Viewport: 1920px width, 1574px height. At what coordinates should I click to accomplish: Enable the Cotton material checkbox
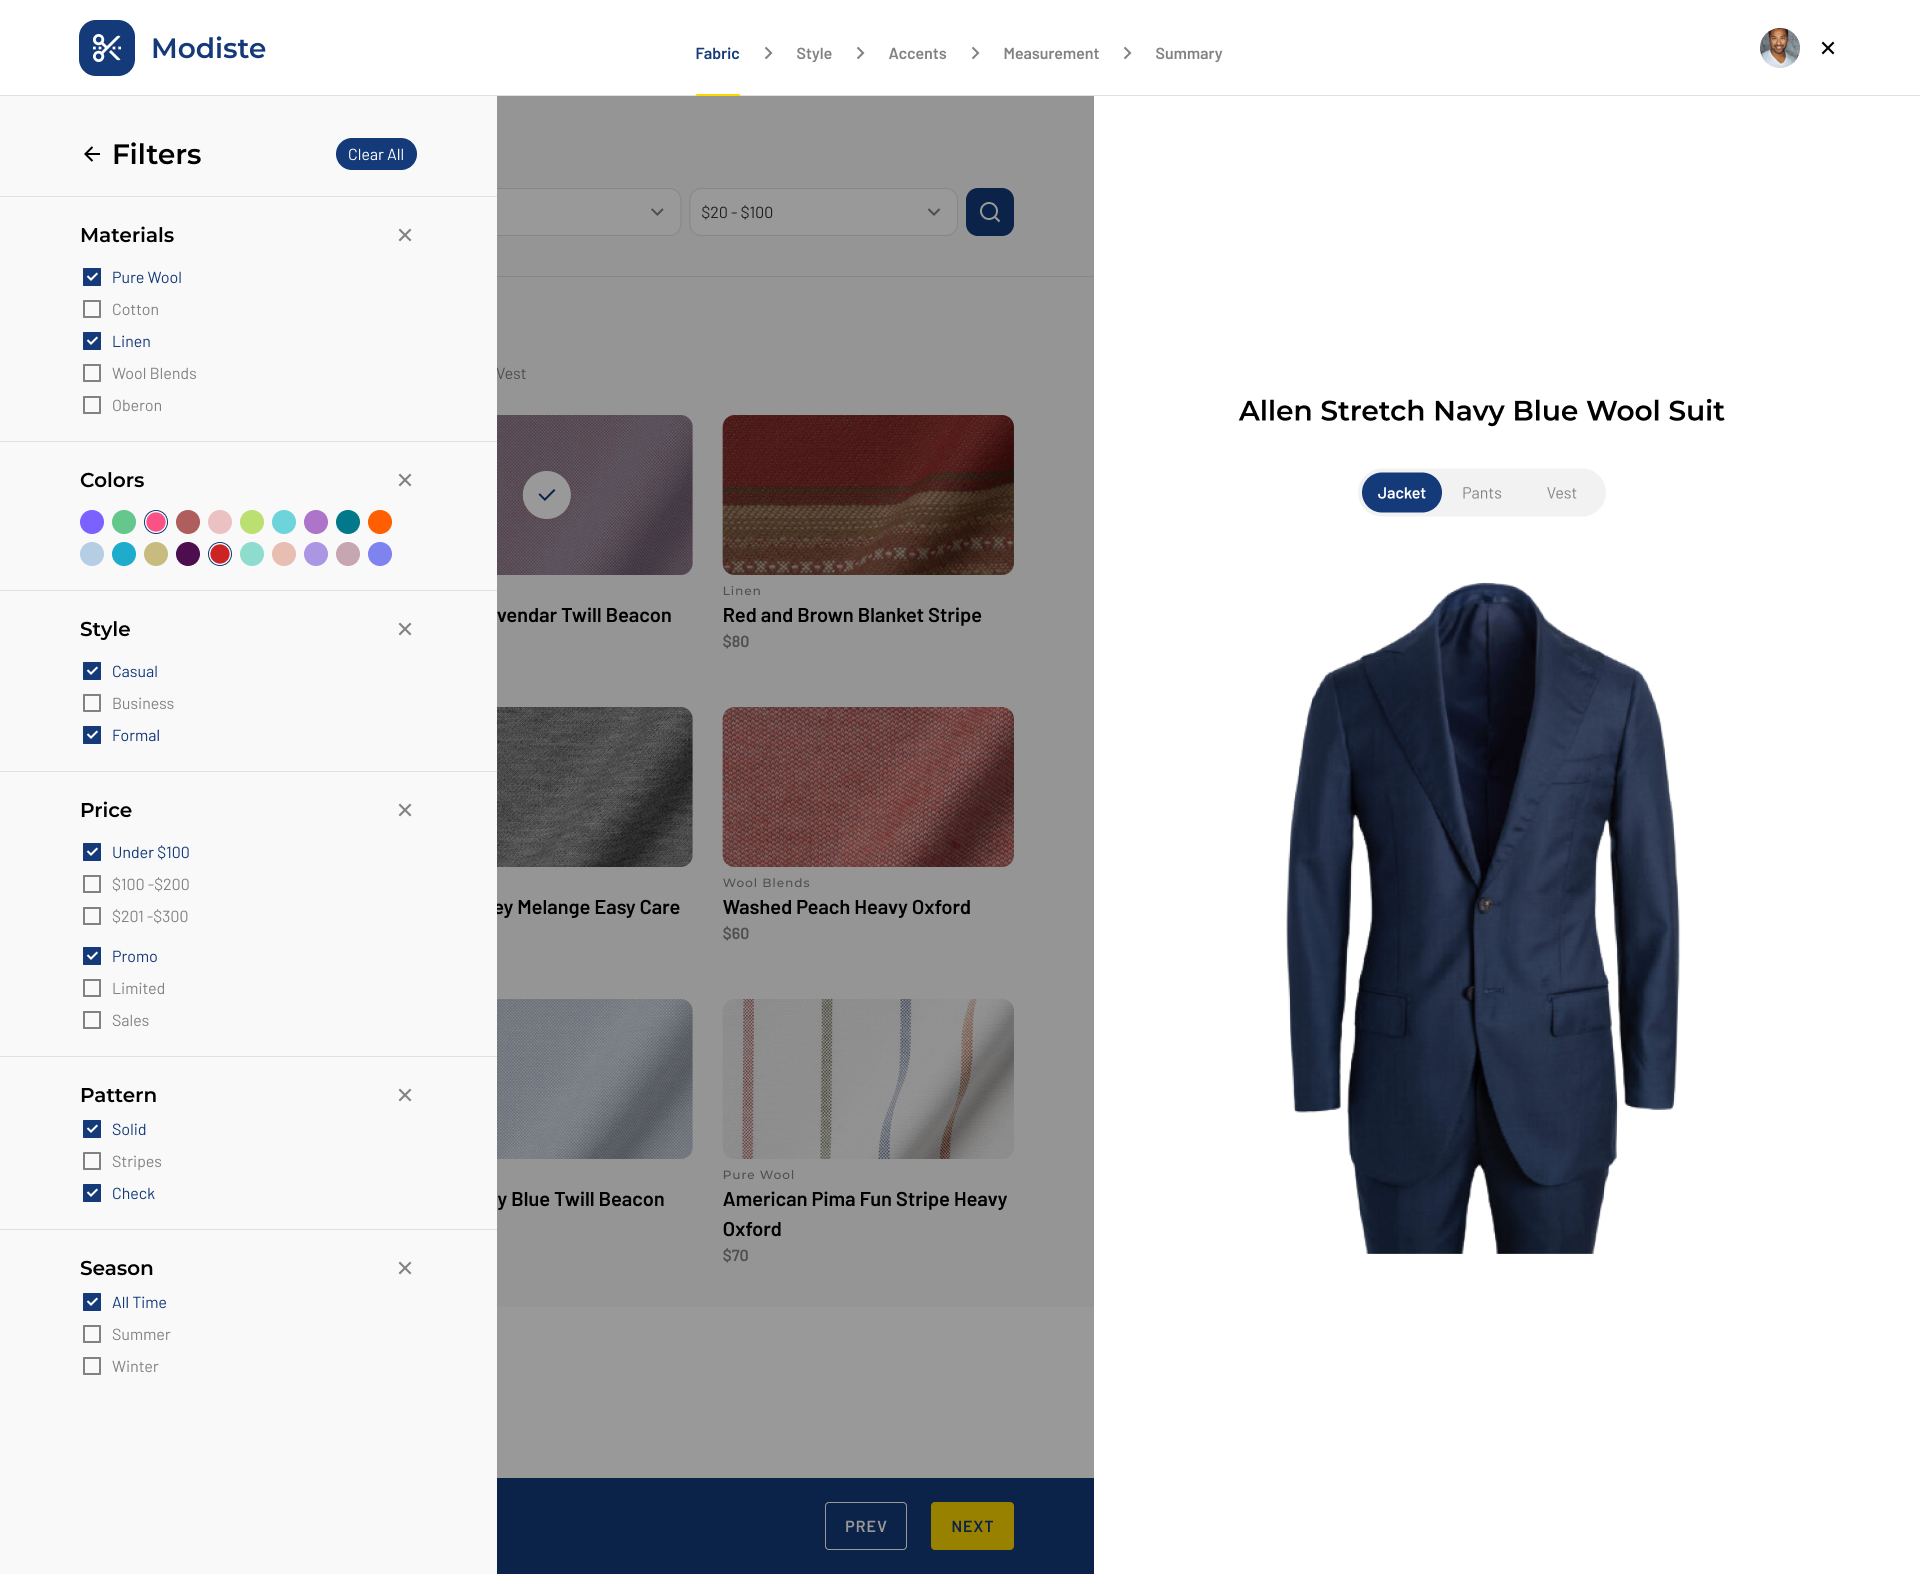tap(92, 309)
